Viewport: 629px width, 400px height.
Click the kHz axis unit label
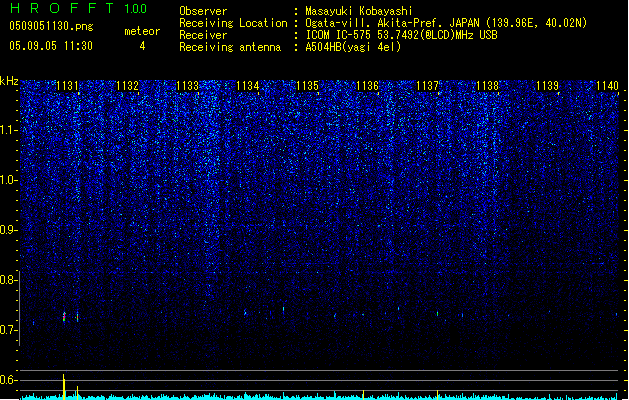point(9,81)
